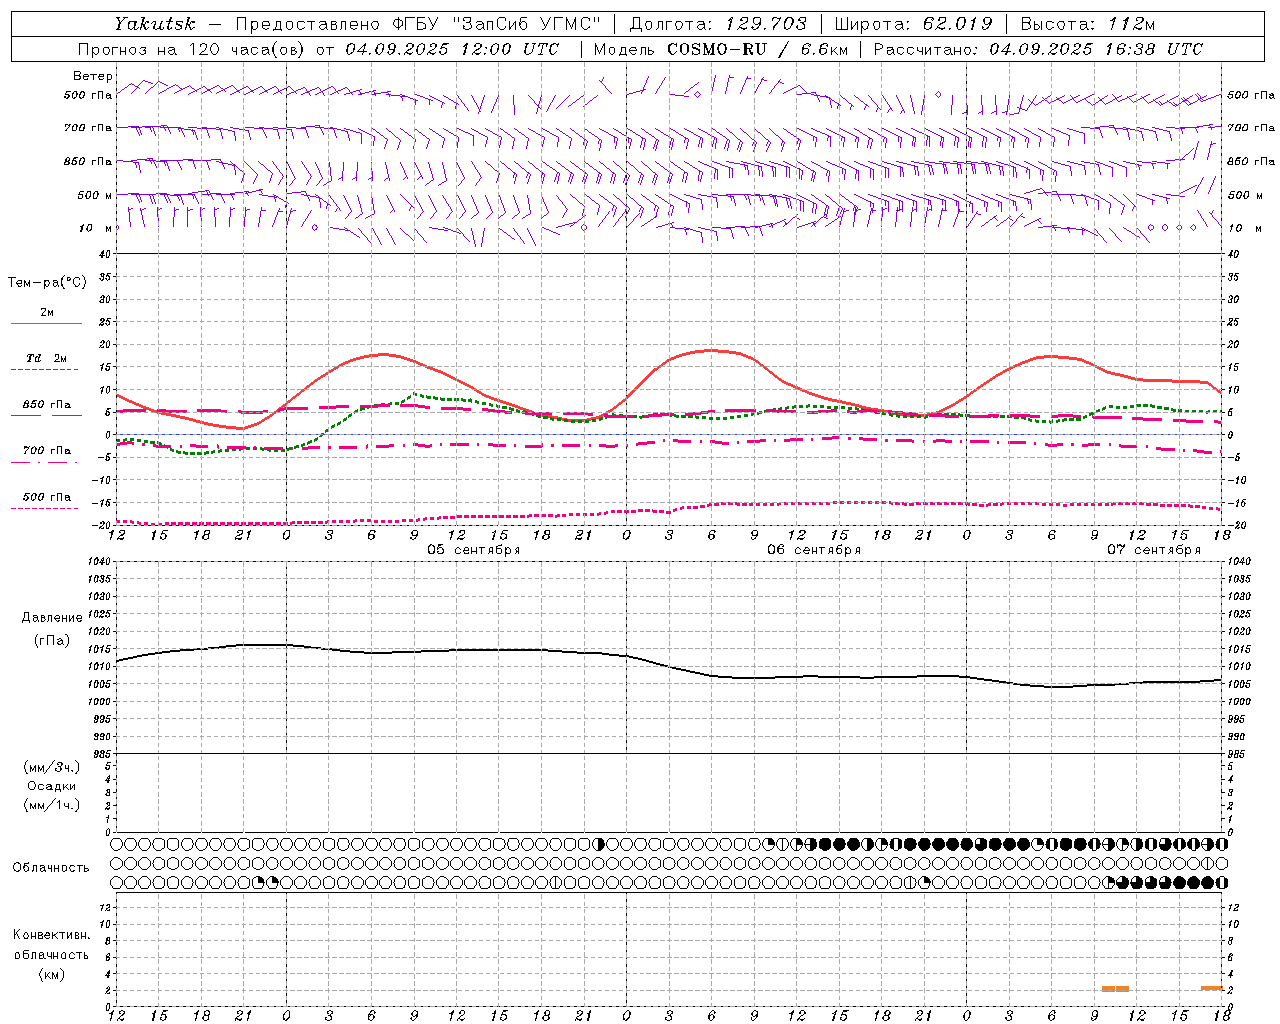The image size is (1280, 1024).
Task: Click the '(км)' unit label under convective cloudiness
Action: click(x=52, y=974)
